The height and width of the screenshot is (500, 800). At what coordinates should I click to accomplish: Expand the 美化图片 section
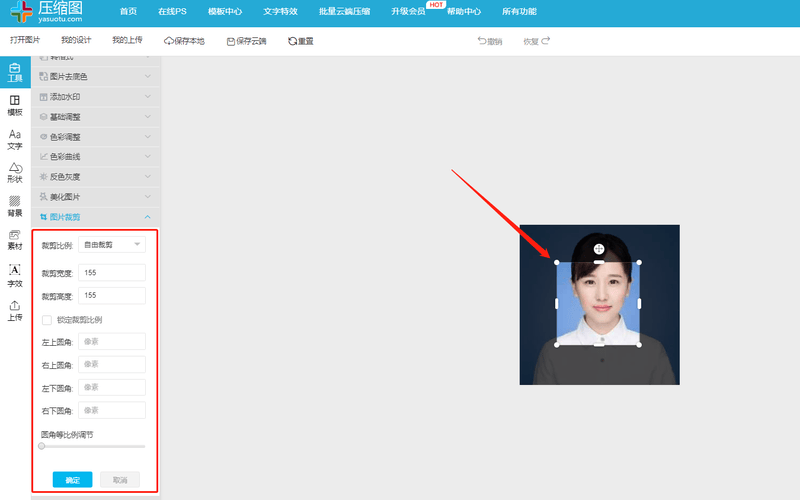[96, 197]
